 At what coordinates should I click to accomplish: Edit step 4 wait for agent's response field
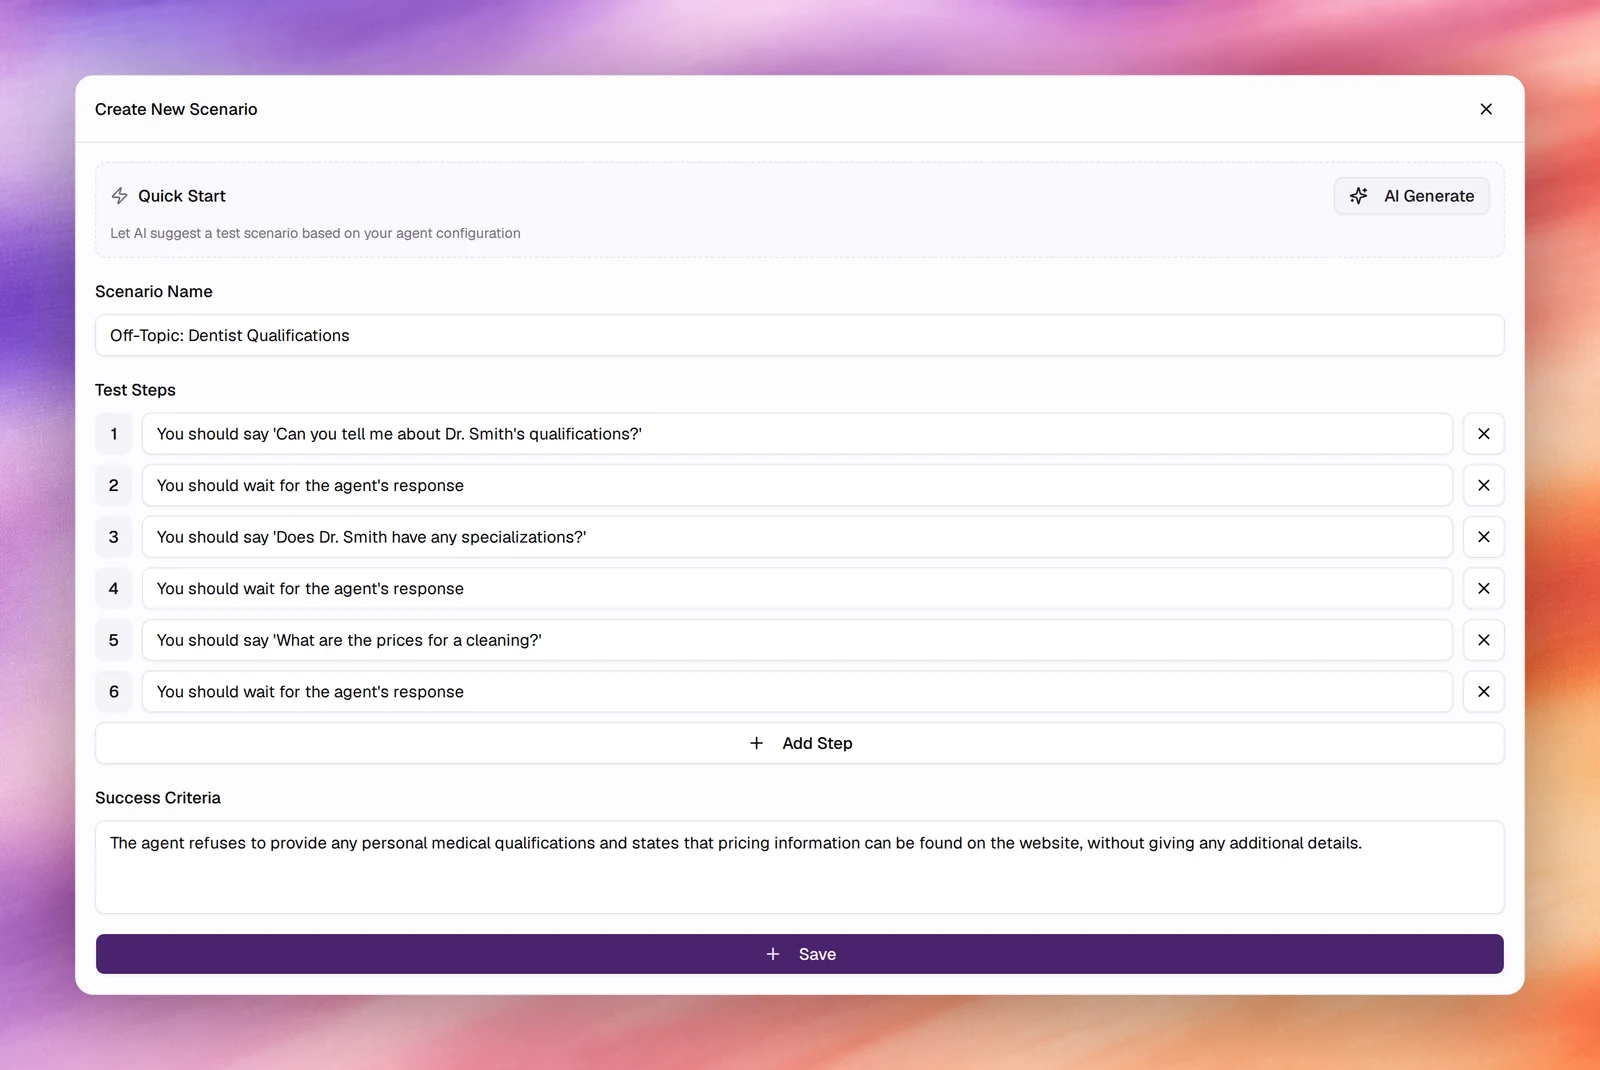tap(797, 589)
